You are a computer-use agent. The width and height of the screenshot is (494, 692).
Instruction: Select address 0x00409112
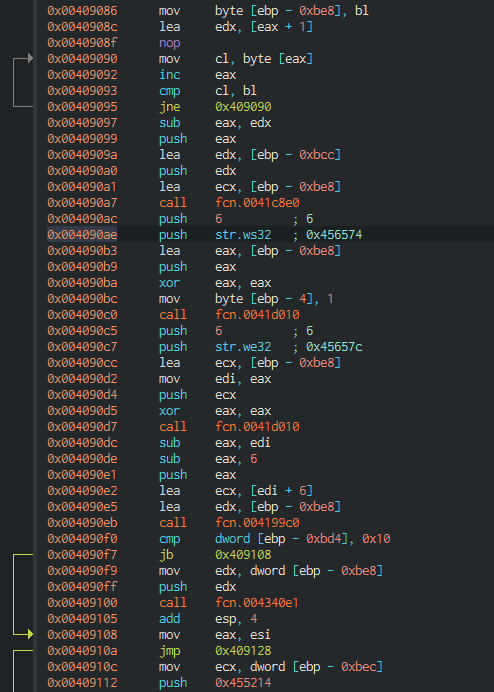click(82, 683)
